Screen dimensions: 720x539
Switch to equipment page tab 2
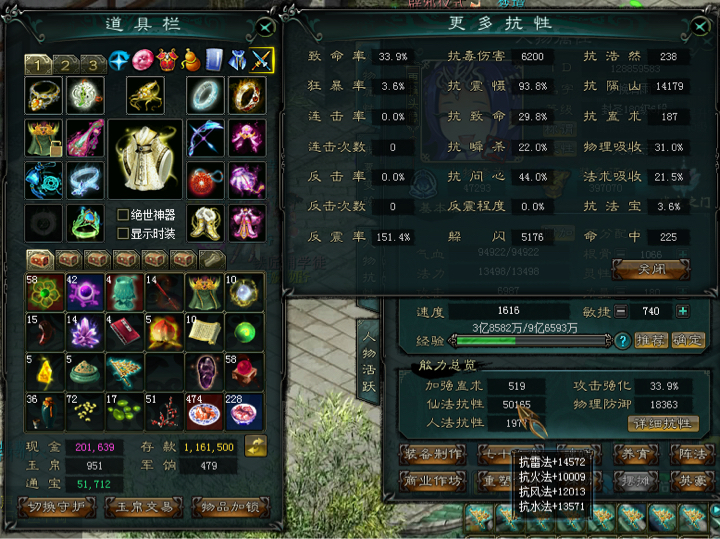[x=66, y=65]
